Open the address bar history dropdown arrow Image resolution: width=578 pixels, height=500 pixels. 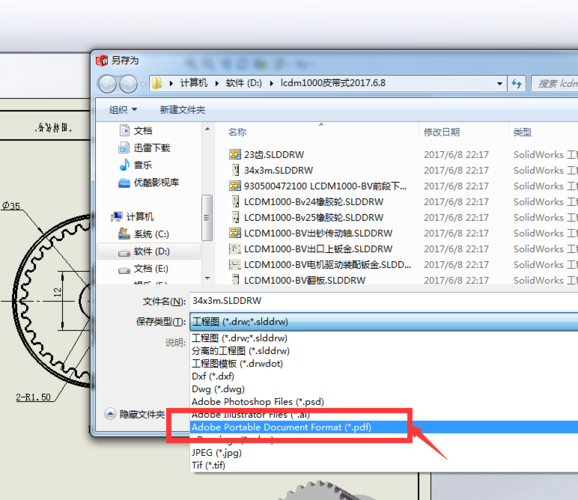[499, 84]
